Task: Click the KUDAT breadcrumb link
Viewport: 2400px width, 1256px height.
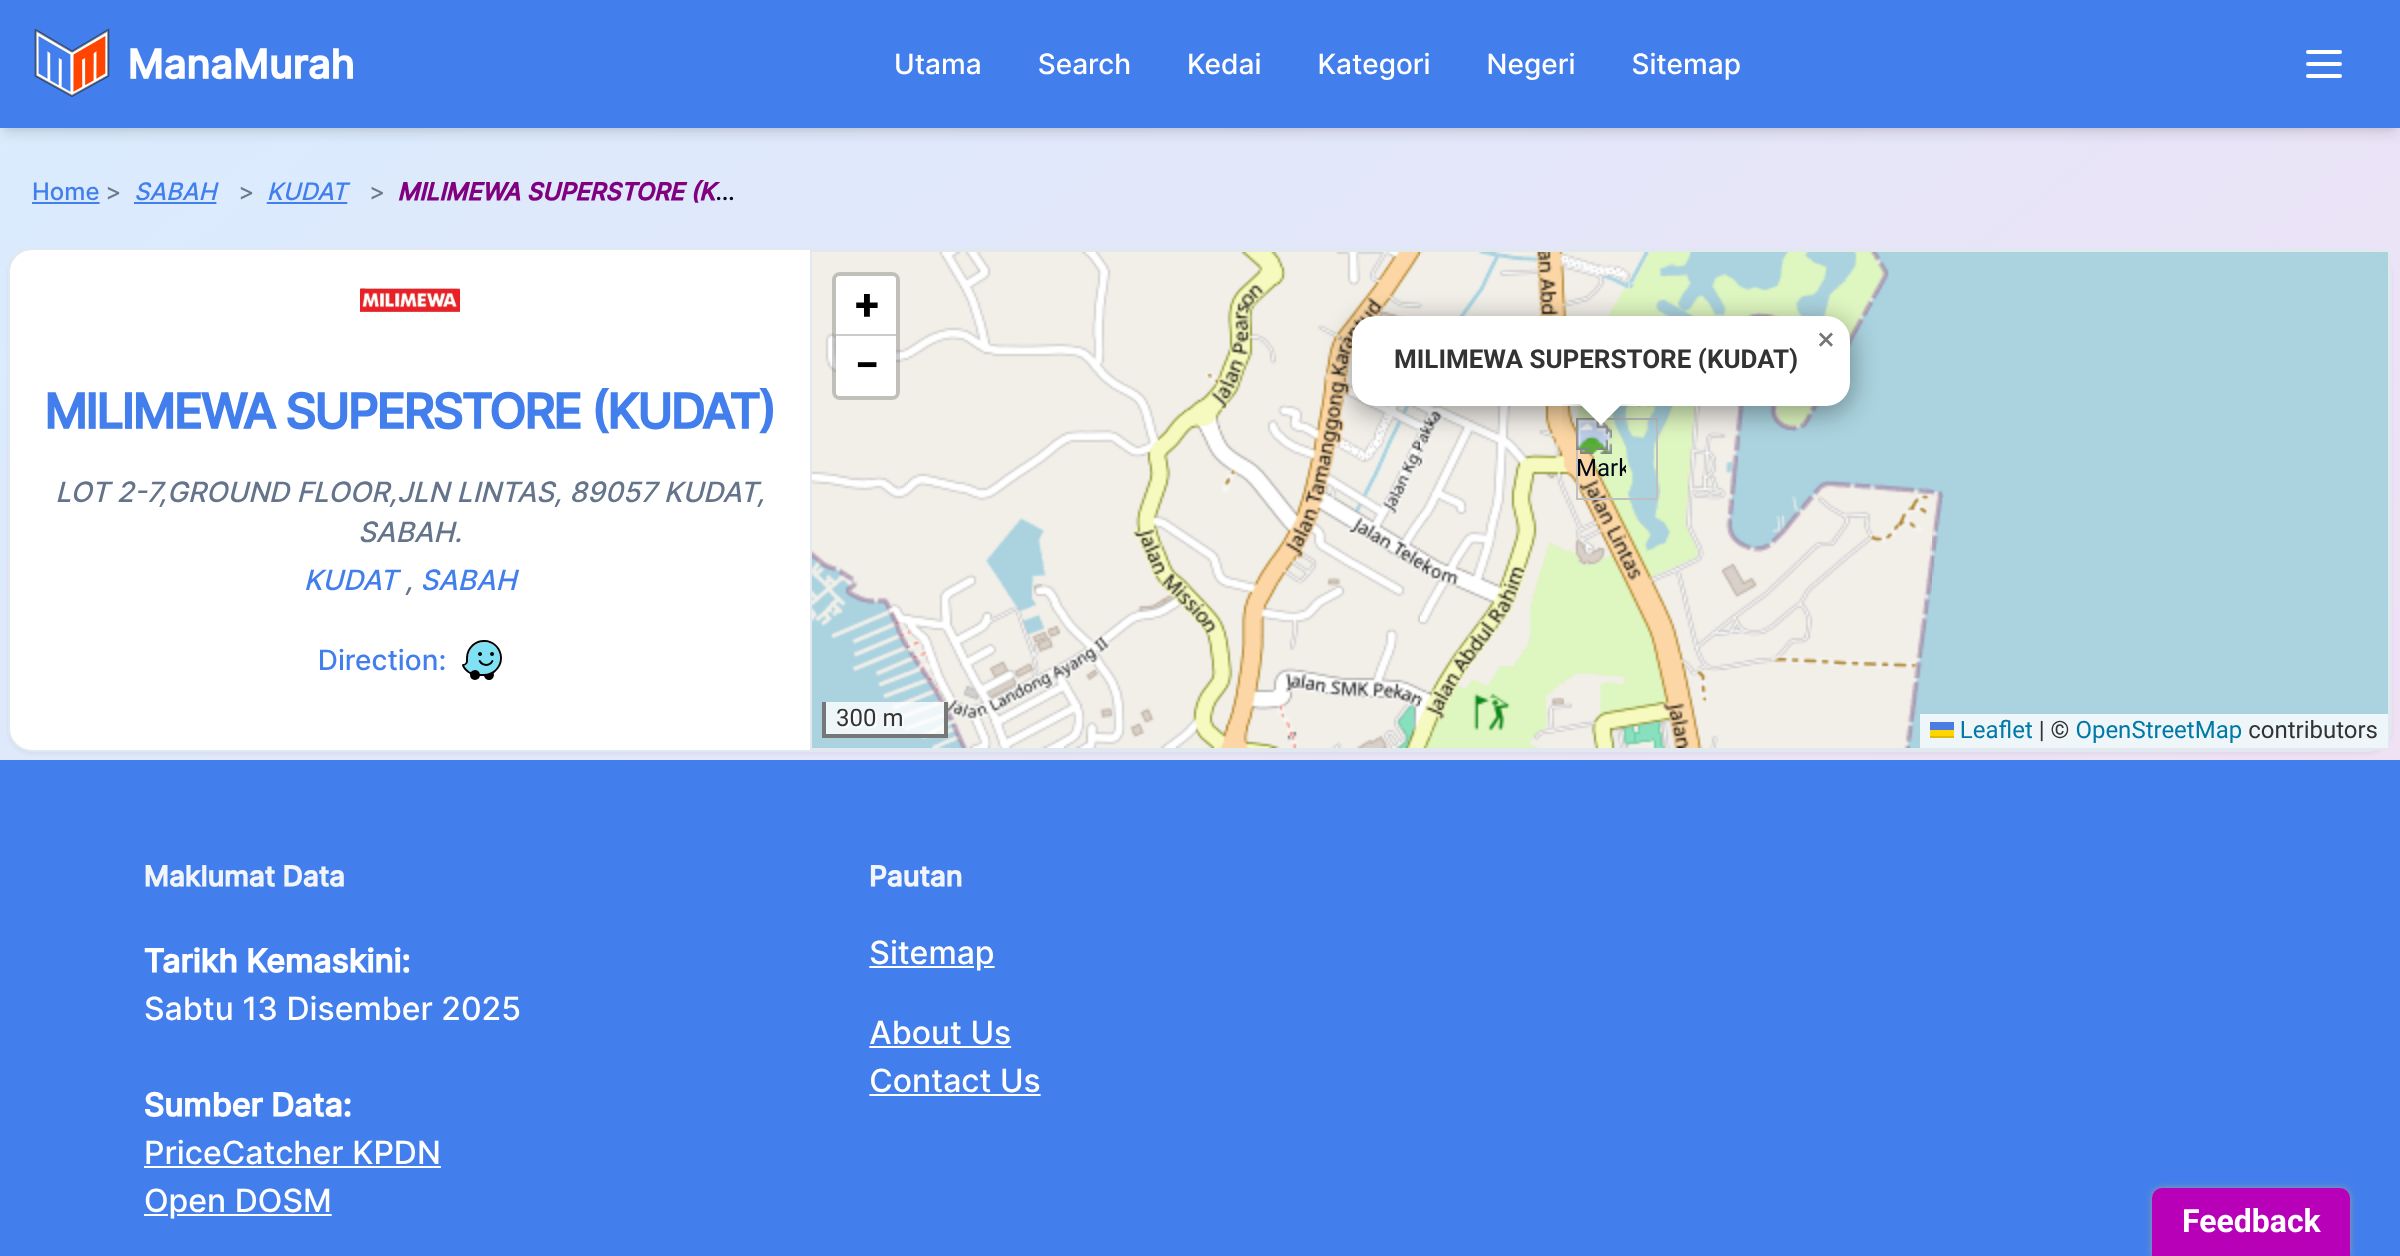Action: point(307,191)
